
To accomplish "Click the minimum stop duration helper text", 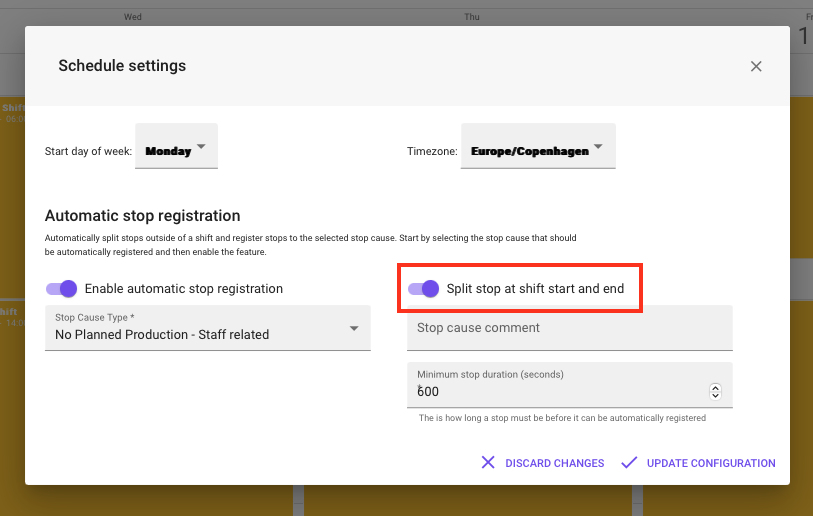I will pyautogui.click(x=562, y=418).
